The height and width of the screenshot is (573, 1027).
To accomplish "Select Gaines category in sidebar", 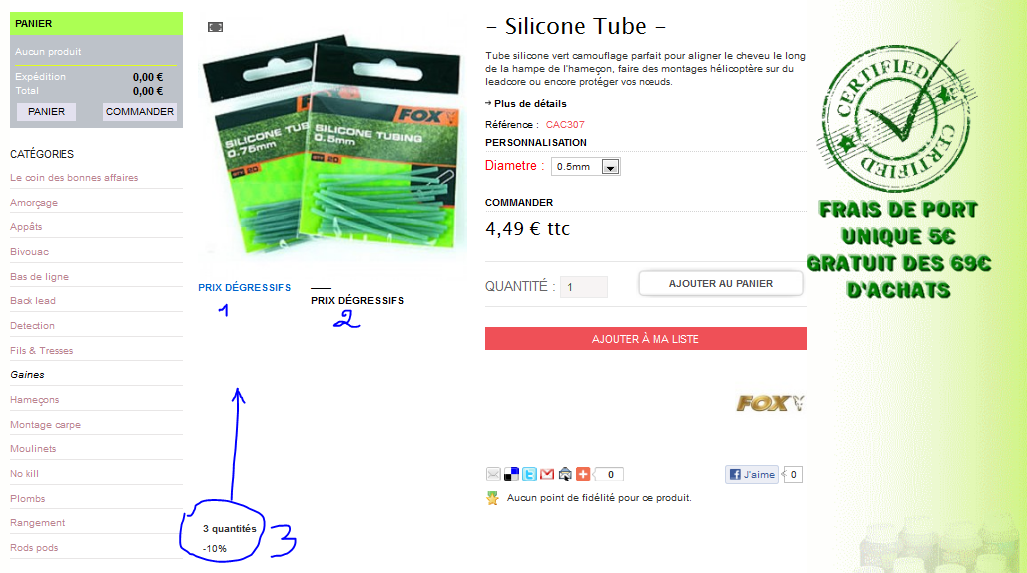I will [28, 375].
